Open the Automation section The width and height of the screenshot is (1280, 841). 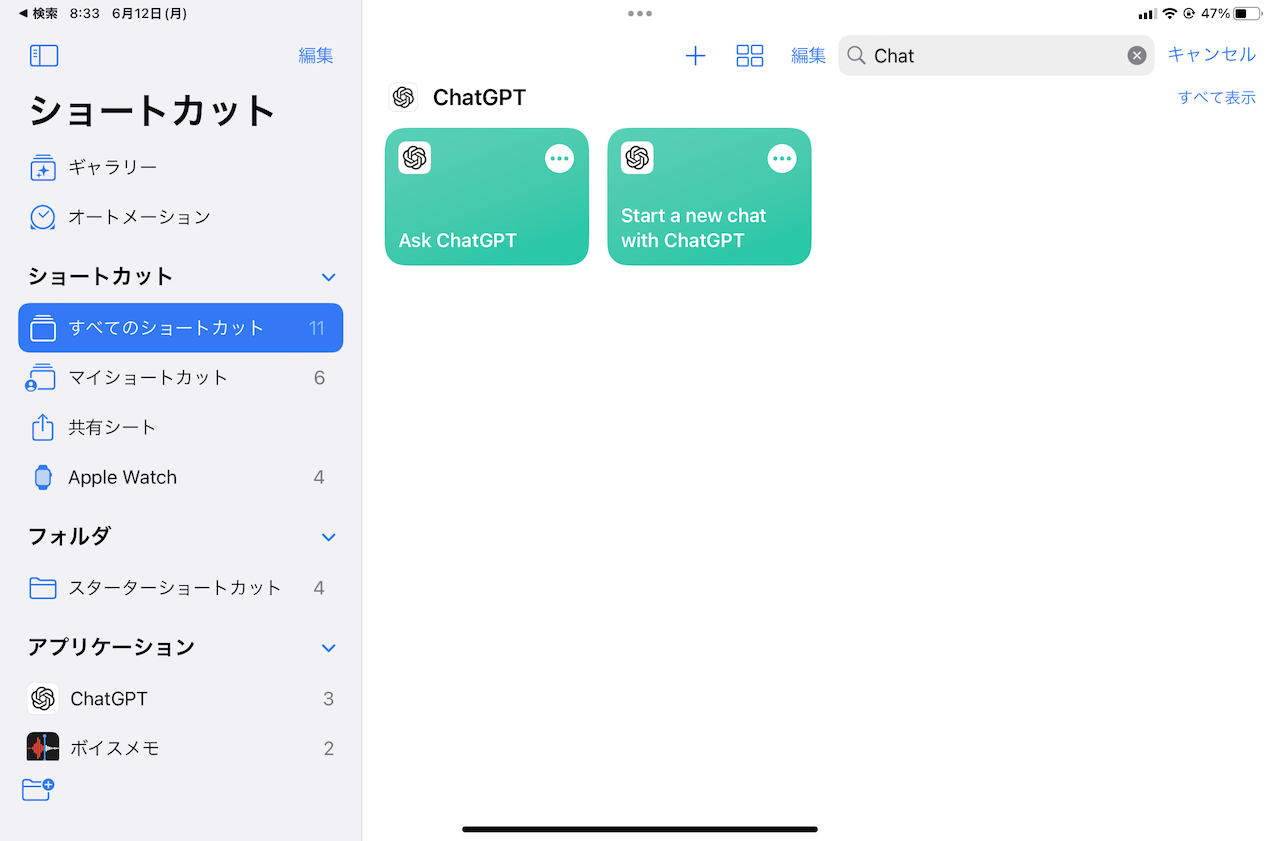coord(140,216)
